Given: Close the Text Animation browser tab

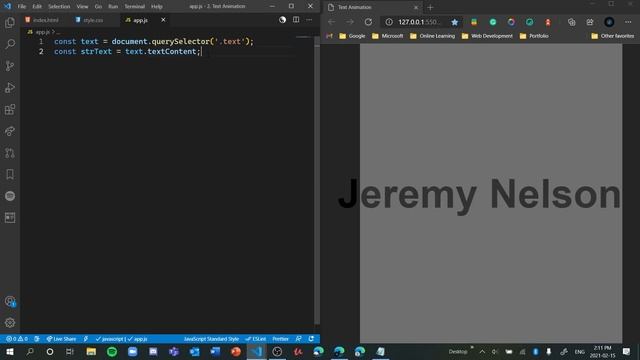Looking at the screenshot, I should [416, 7].
